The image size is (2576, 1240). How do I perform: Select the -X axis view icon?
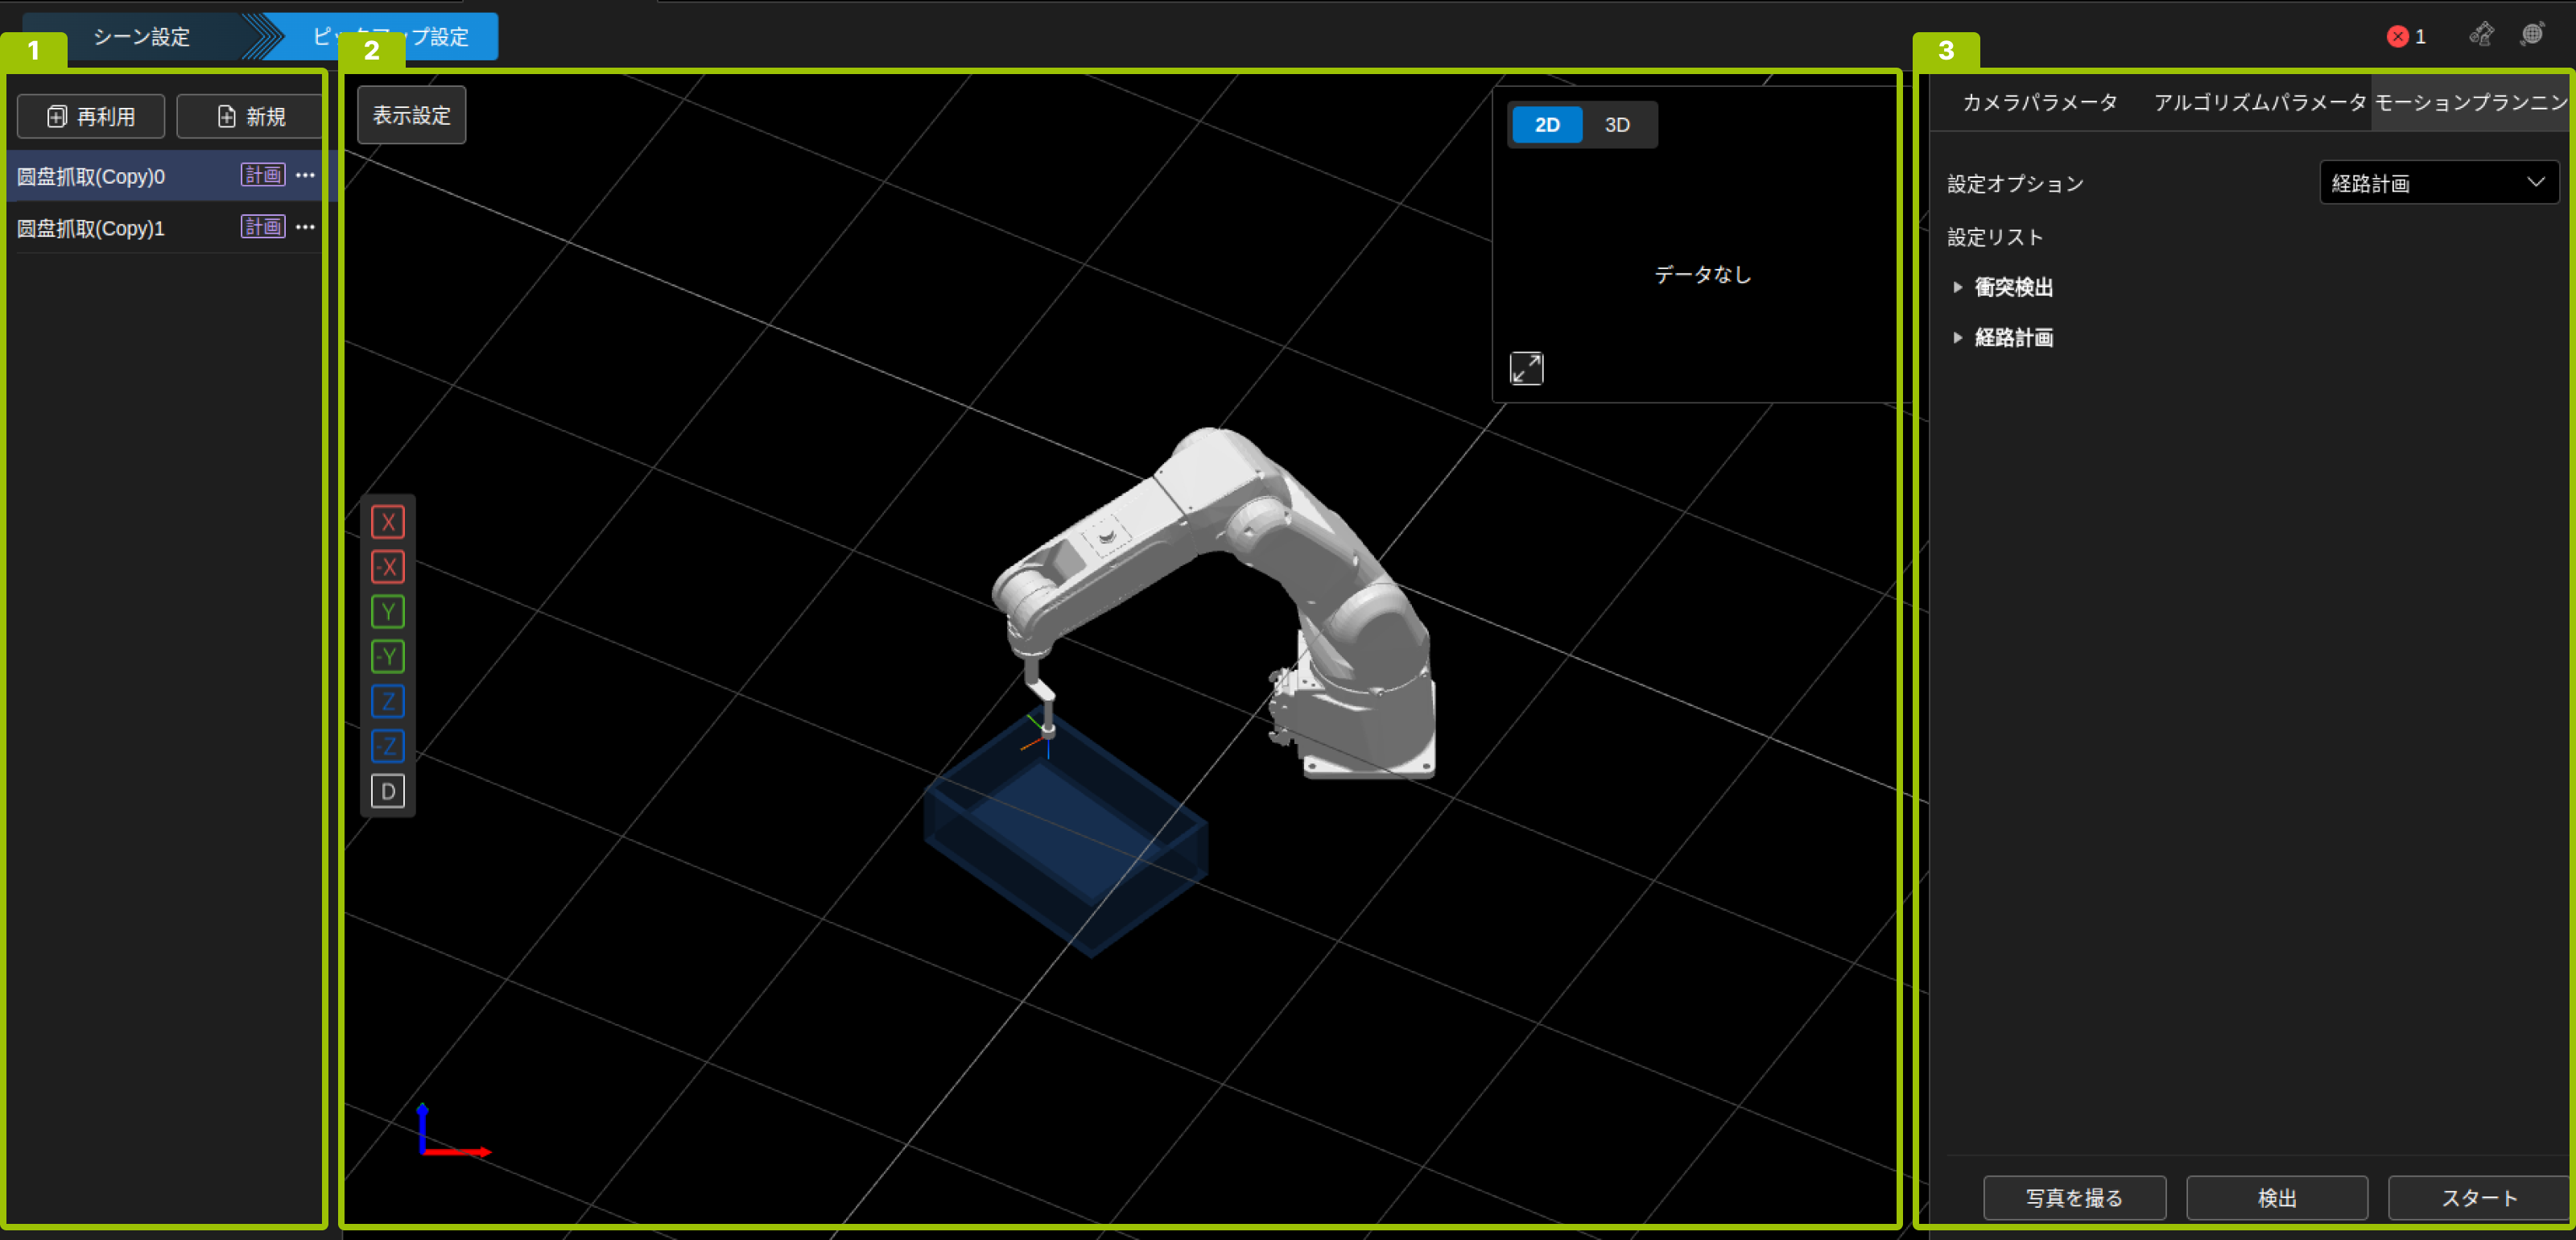pyautogui.click(x=388, y=567)
